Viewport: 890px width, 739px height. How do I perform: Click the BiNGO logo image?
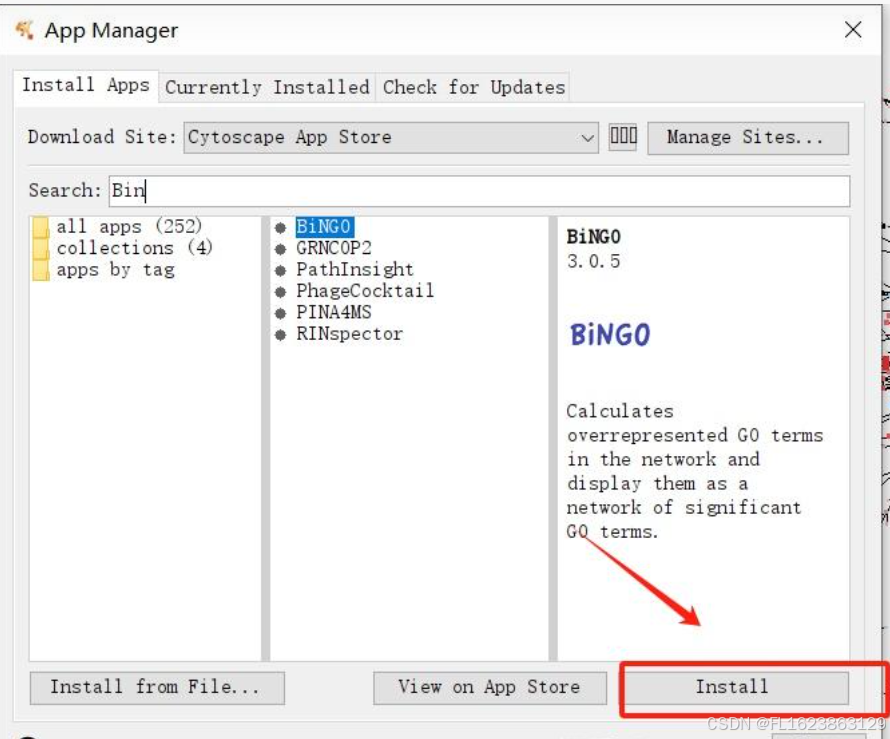point(610,334)
